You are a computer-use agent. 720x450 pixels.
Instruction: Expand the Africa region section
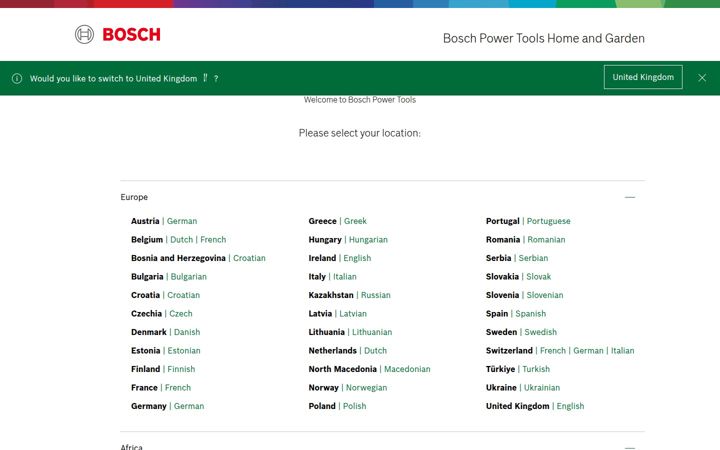coord(630,447)
